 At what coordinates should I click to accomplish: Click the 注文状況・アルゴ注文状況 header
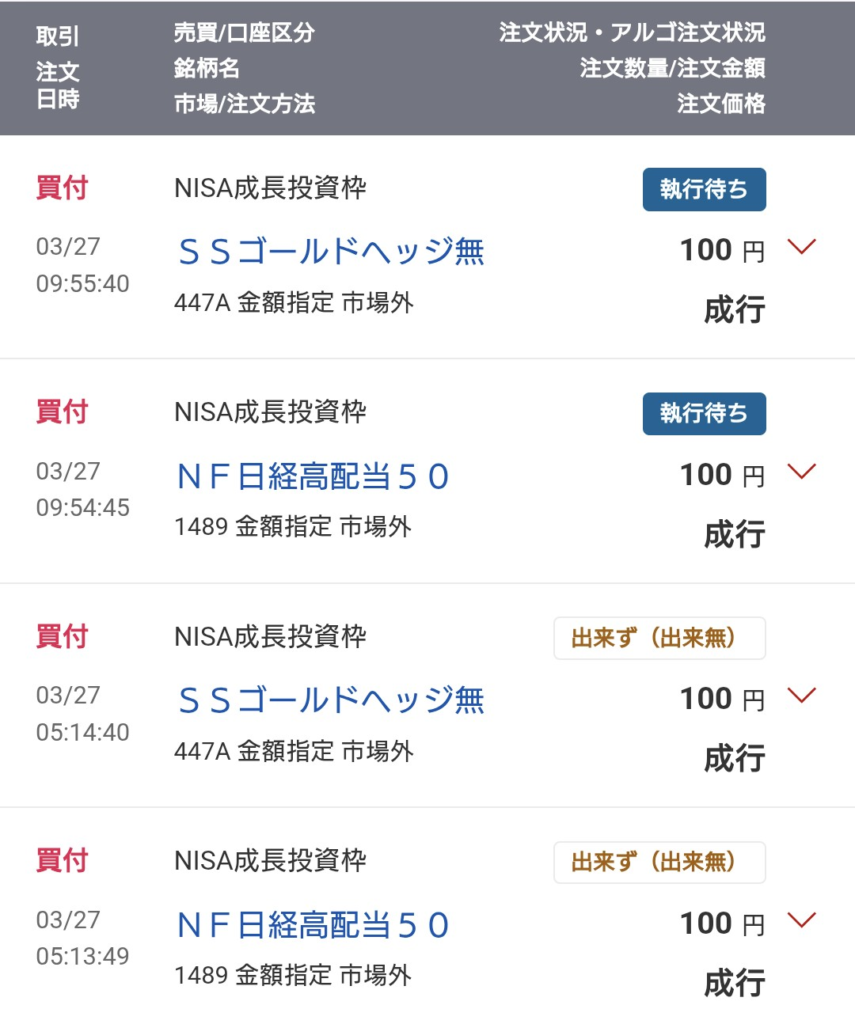(632, 33)
